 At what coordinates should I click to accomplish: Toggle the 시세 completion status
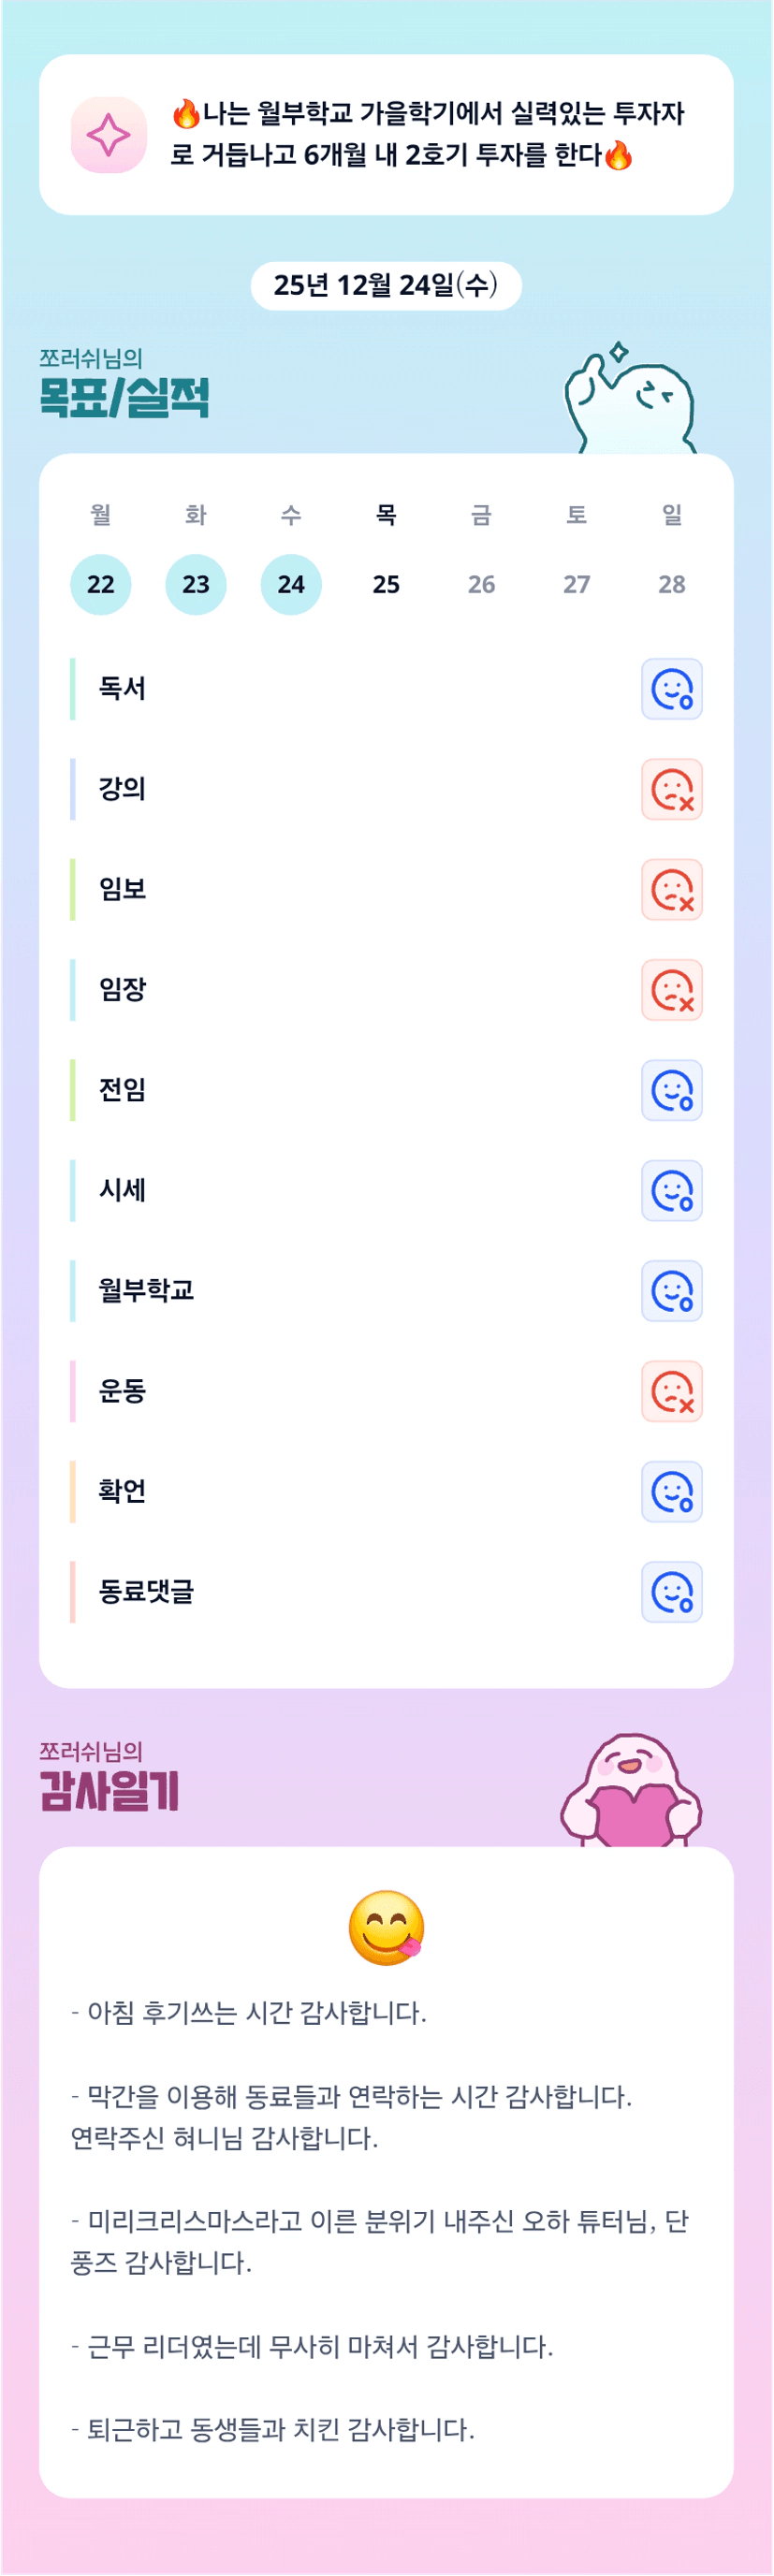point(671,1190)
